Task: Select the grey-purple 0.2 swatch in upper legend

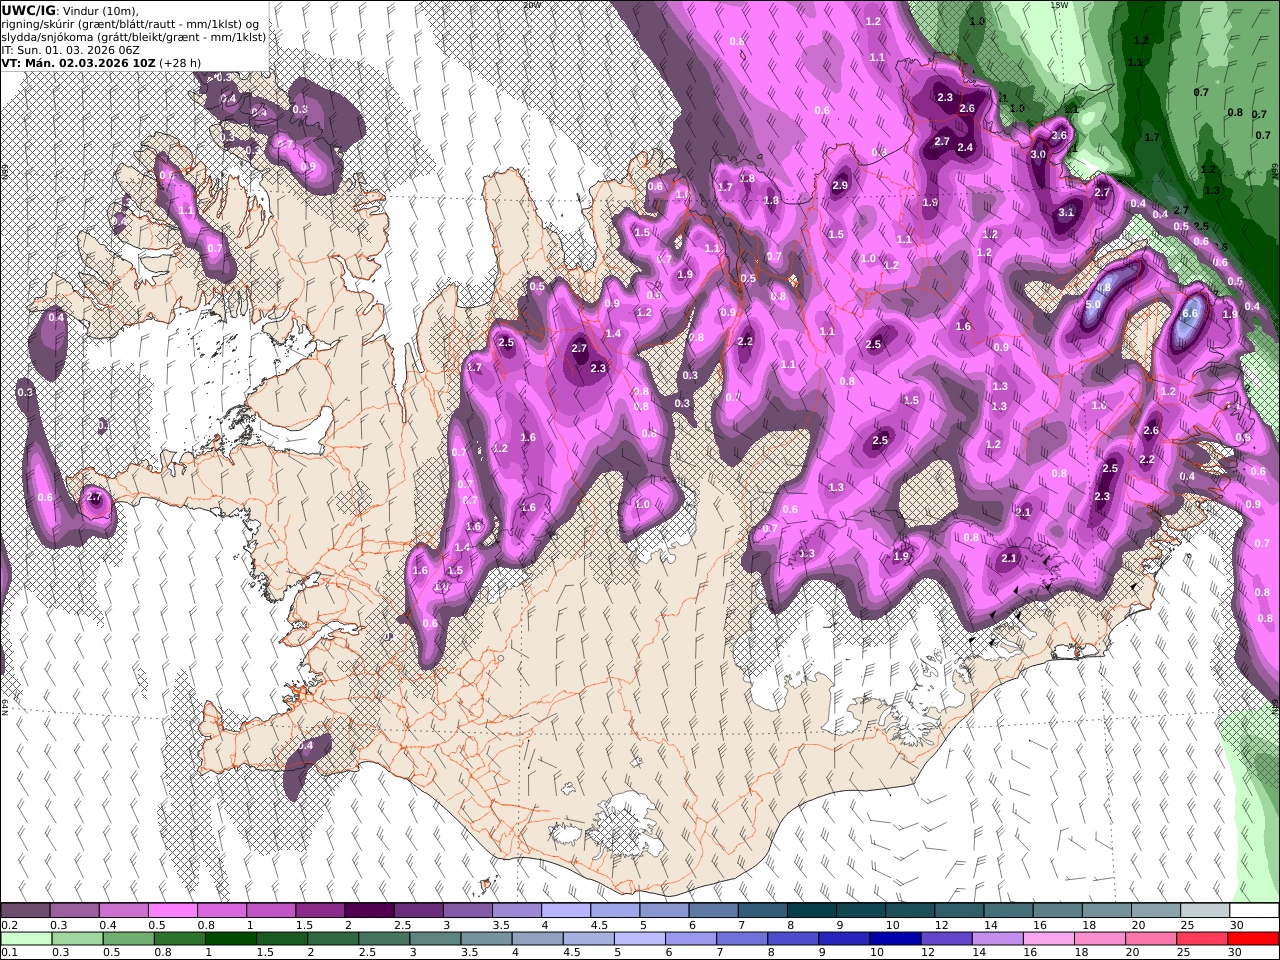Action: [x=25, y=910]
